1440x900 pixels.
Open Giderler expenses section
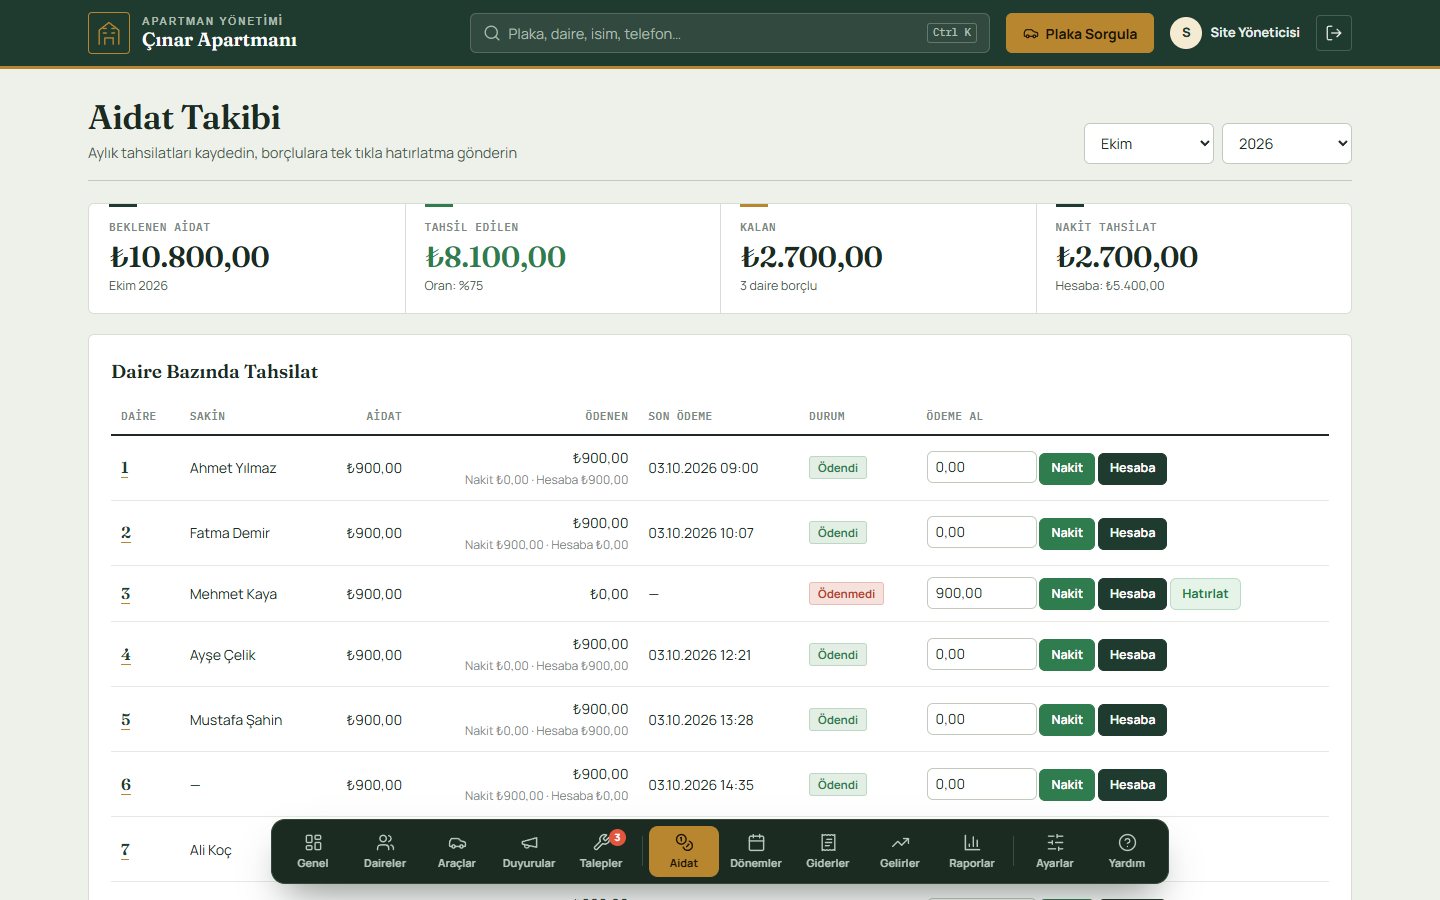(x=828, y=851)
